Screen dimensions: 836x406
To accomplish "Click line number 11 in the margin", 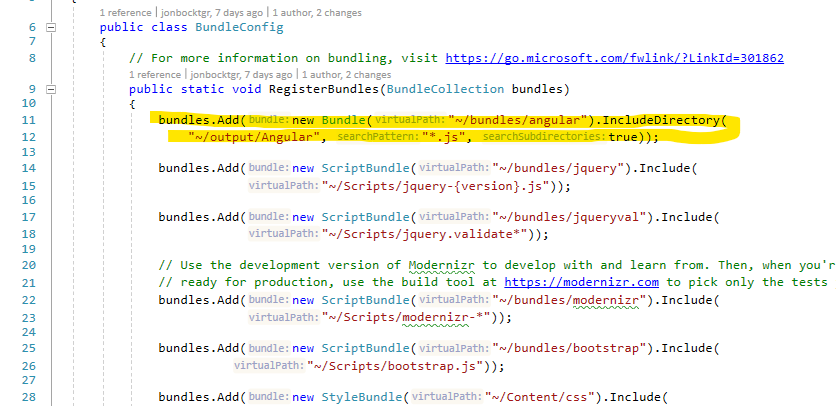I will pos(29,121).
